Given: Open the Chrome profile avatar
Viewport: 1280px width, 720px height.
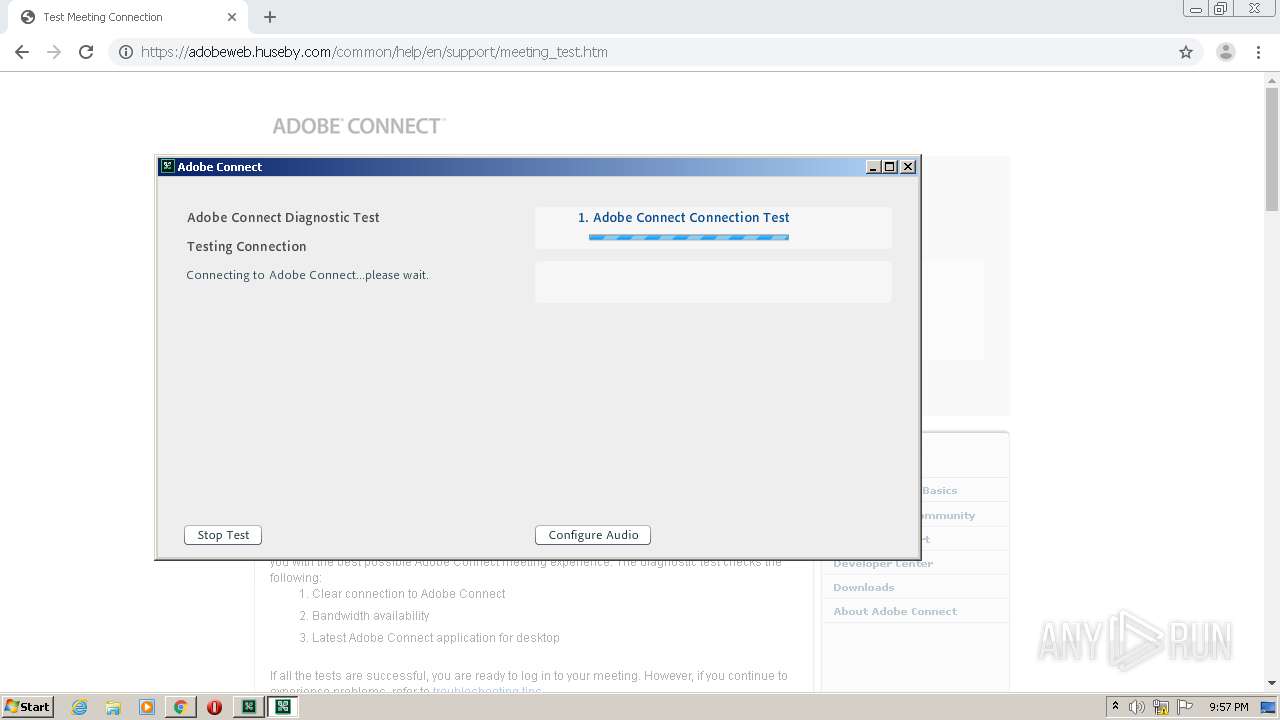Looking at the screenshot, I should 1226,52.
